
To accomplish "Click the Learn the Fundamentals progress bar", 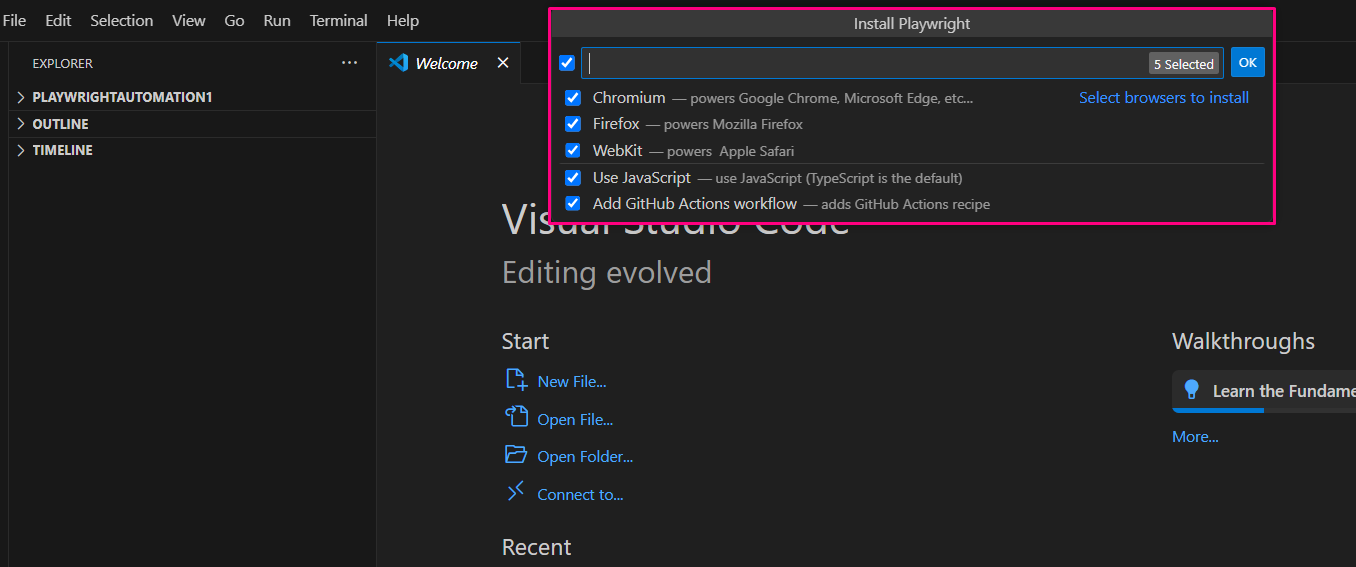I will (1264, 410).
